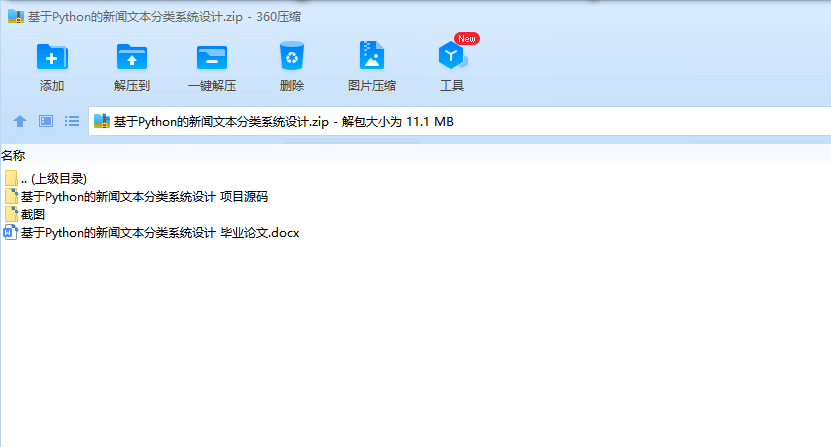Select the 毕业论文.docx file

(152, 232)
